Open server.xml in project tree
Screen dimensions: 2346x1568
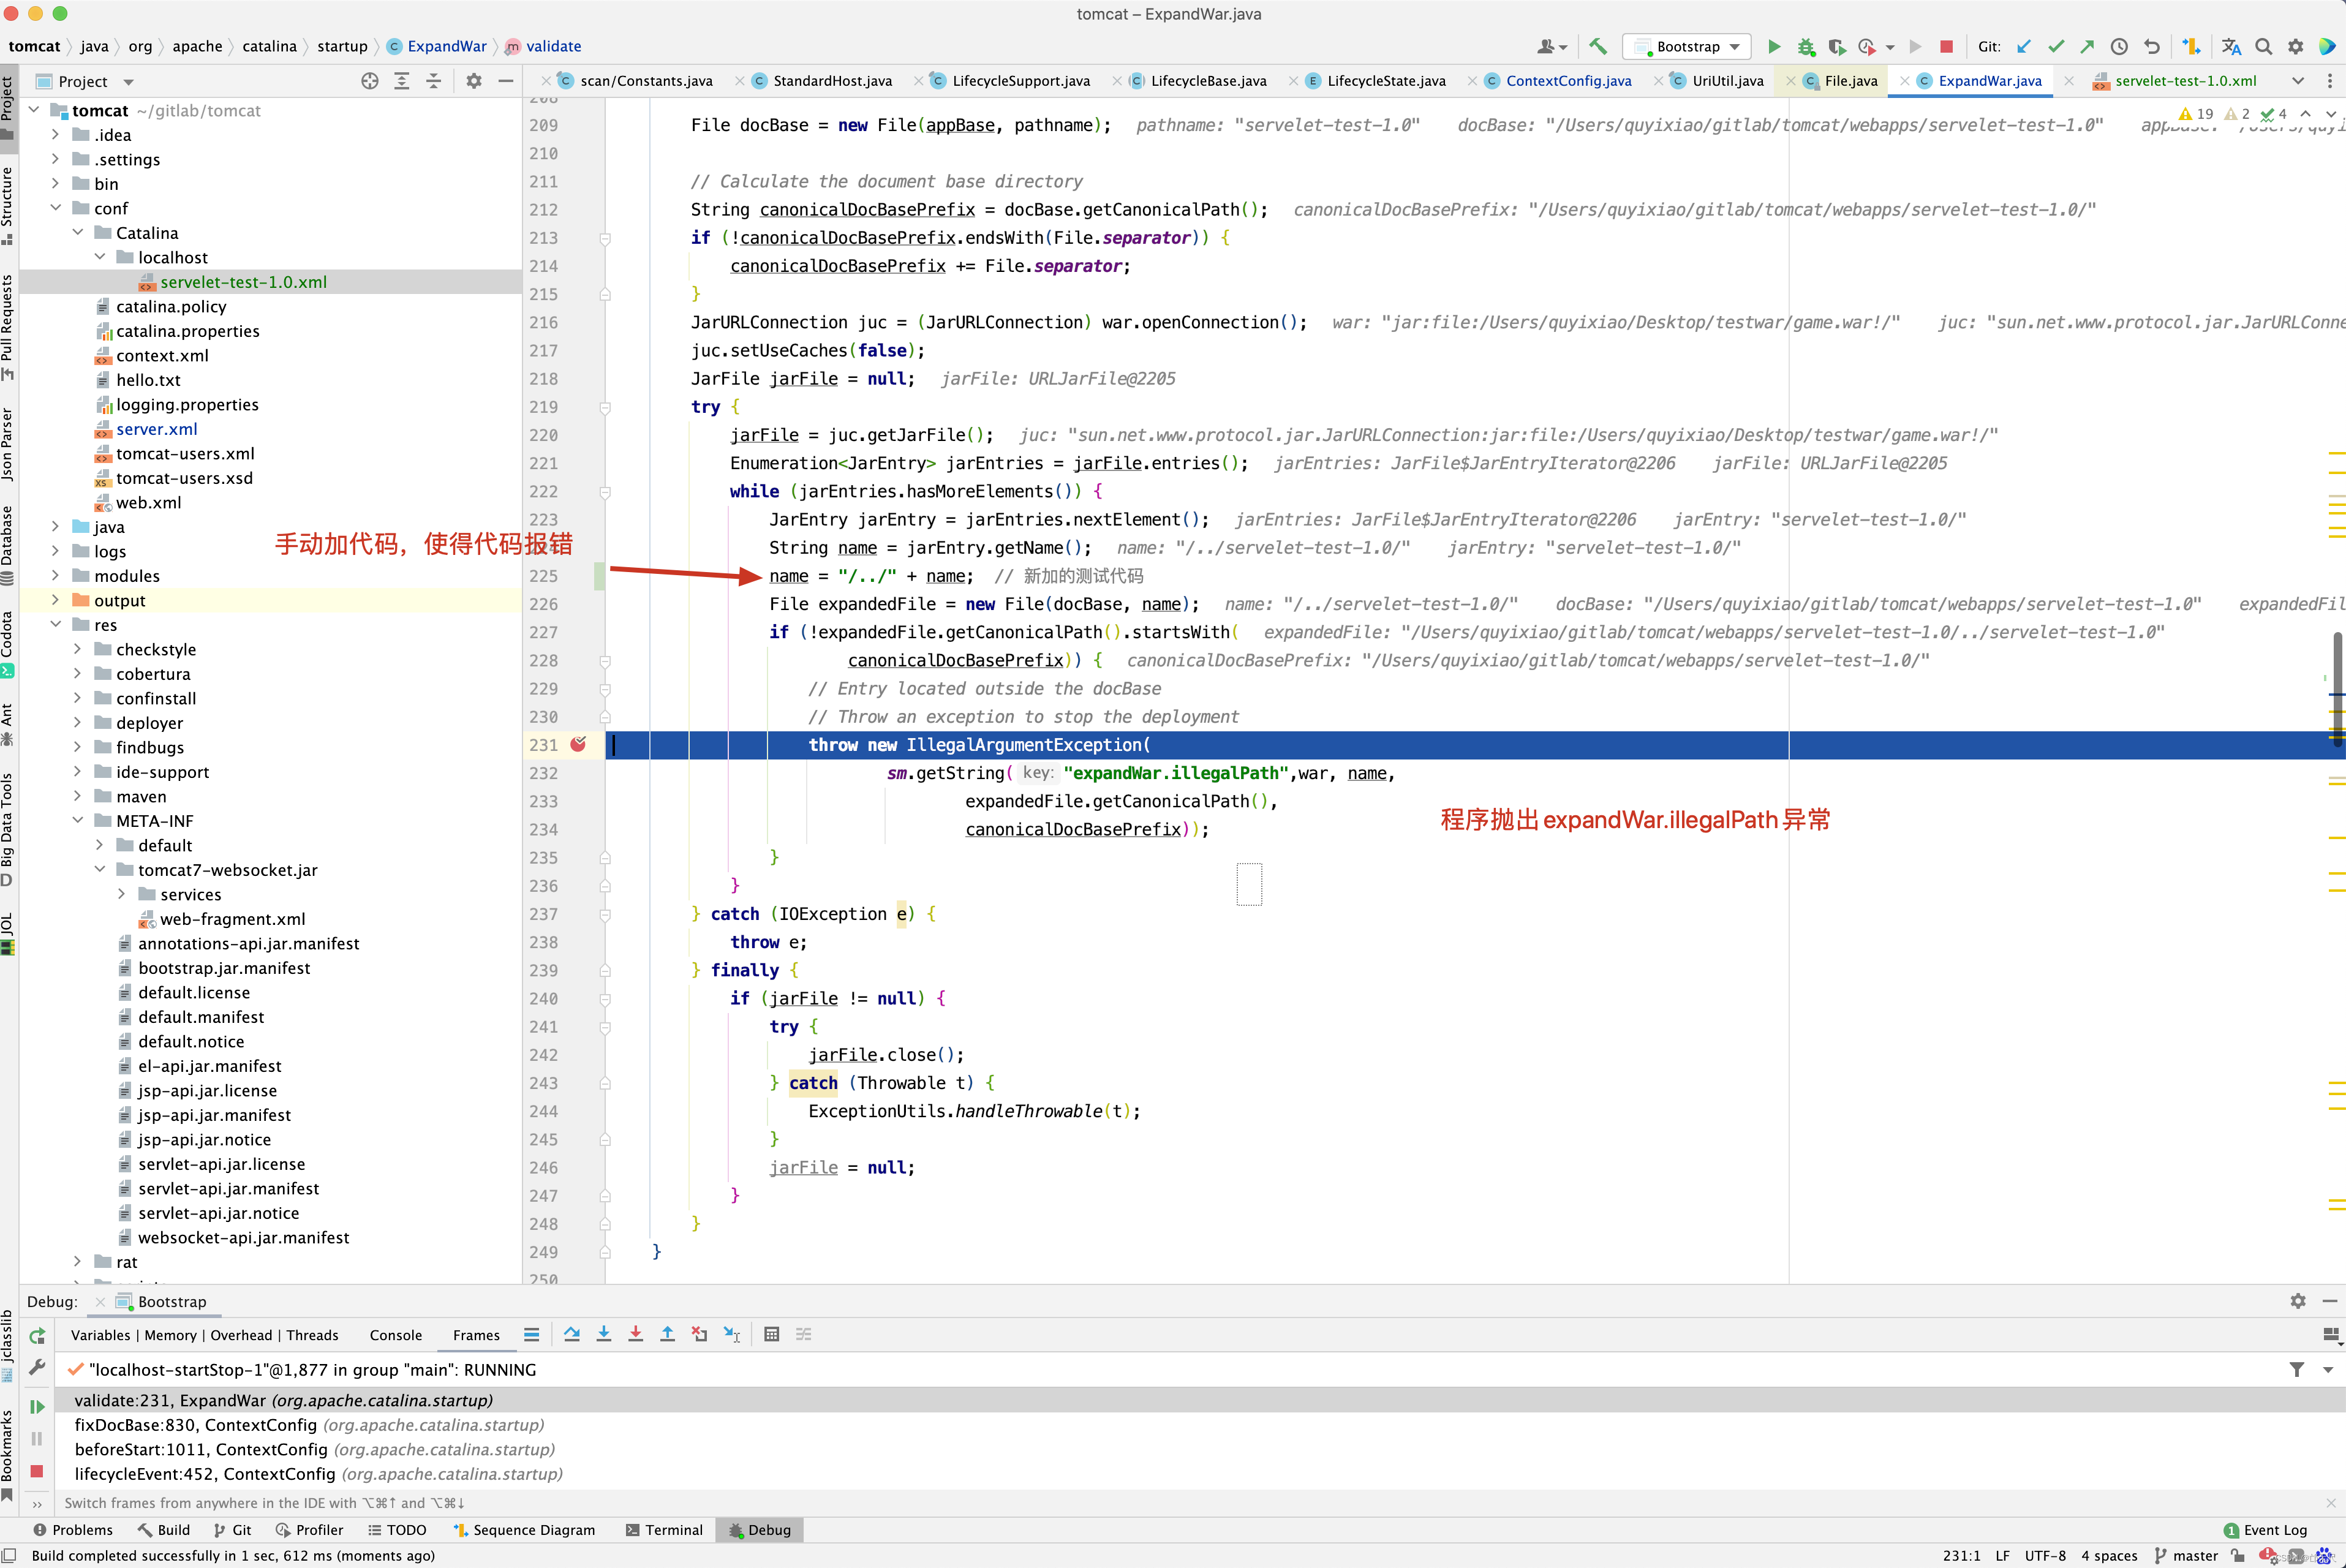156,429
